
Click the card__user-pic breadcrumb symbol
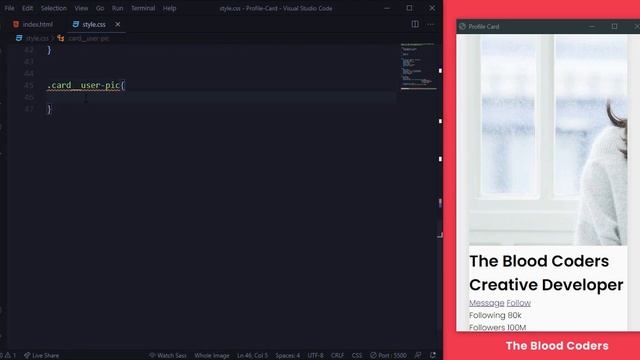click(x=88, y=38)
